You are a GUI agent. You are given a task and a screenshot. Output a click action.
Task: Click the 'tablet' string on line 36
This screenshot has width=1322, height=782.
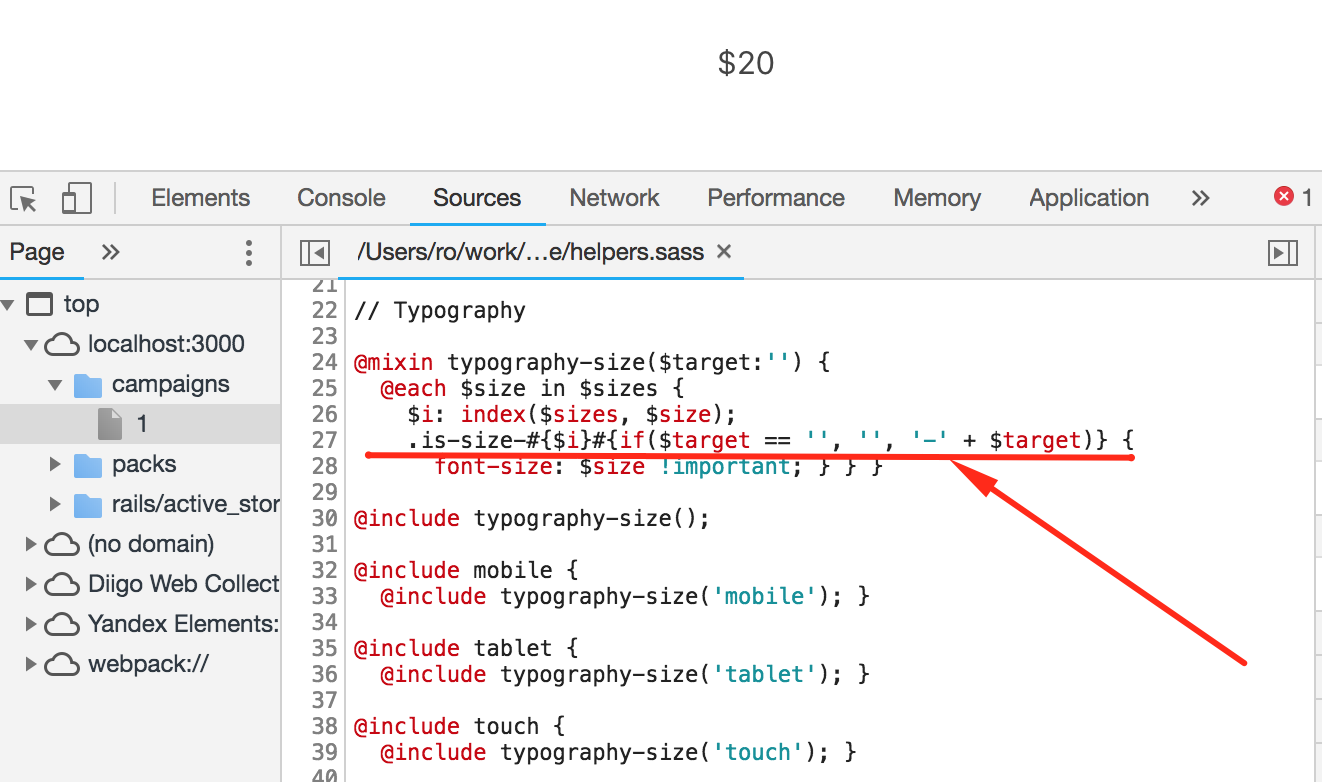765,674
